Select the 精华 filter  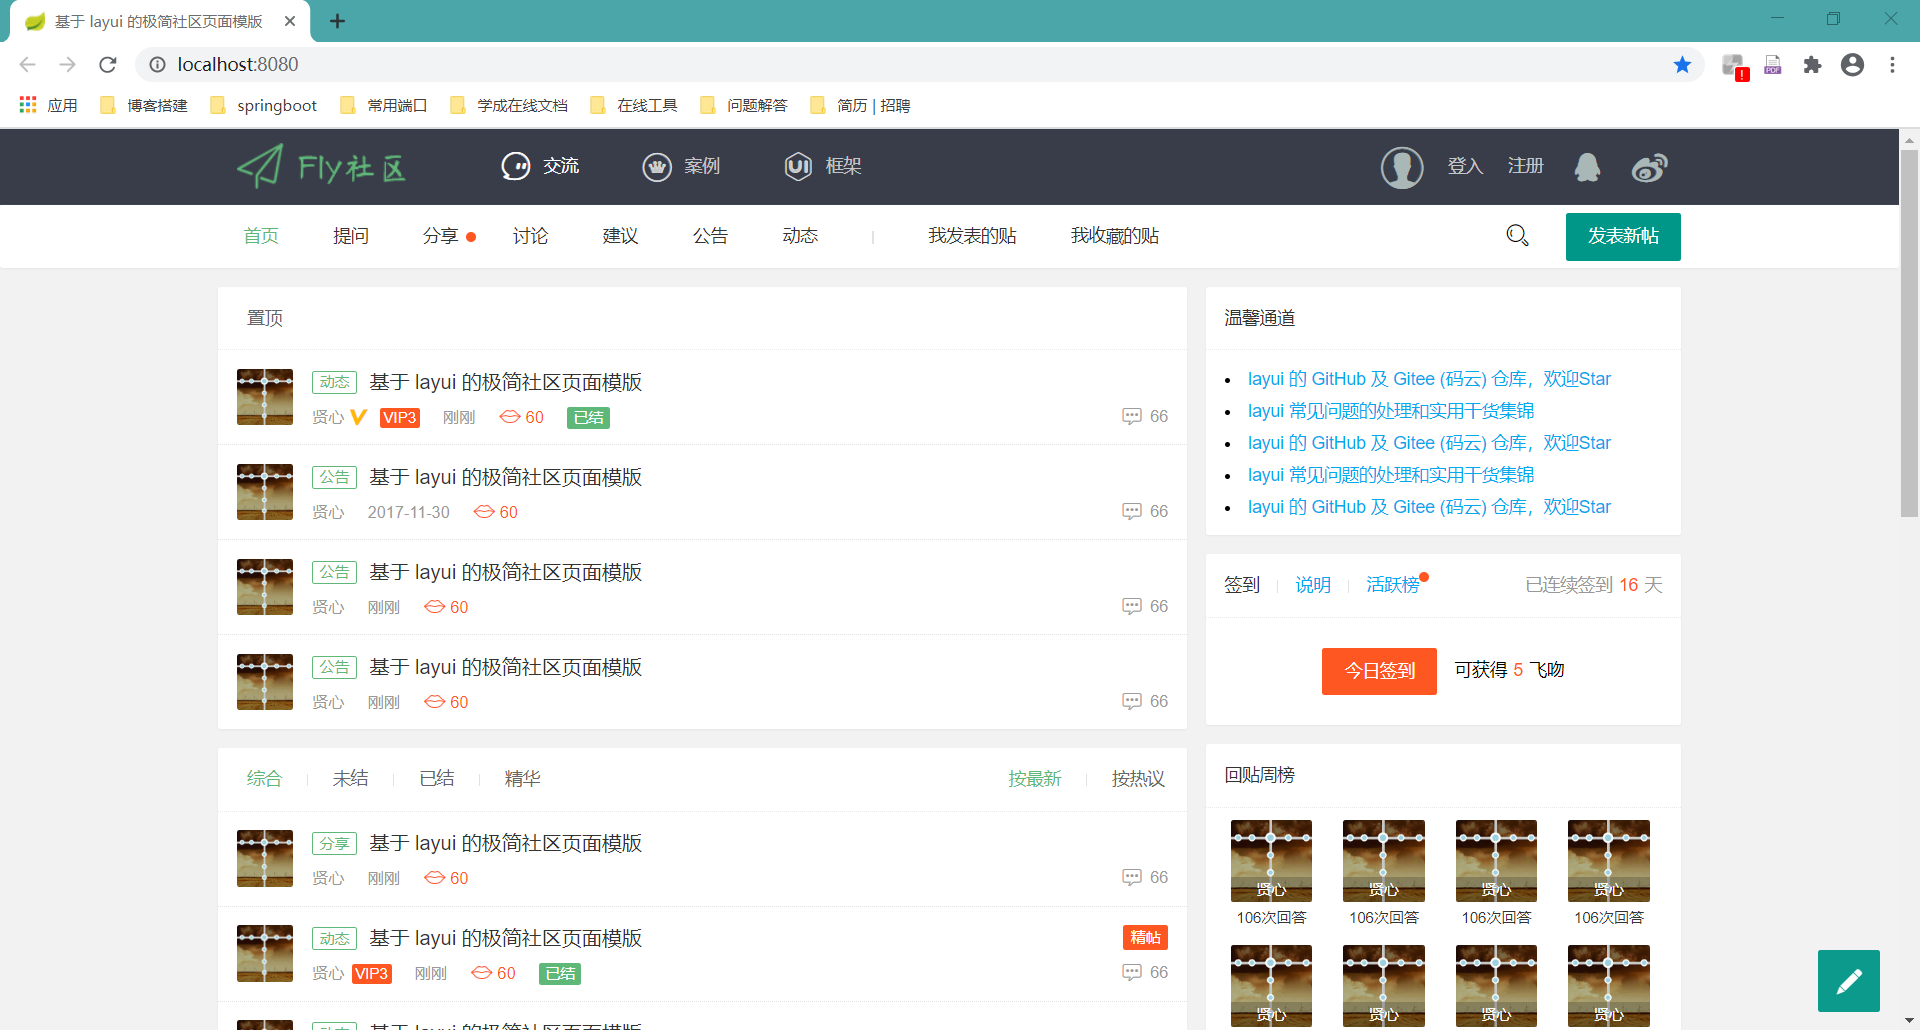coord(522,779)
